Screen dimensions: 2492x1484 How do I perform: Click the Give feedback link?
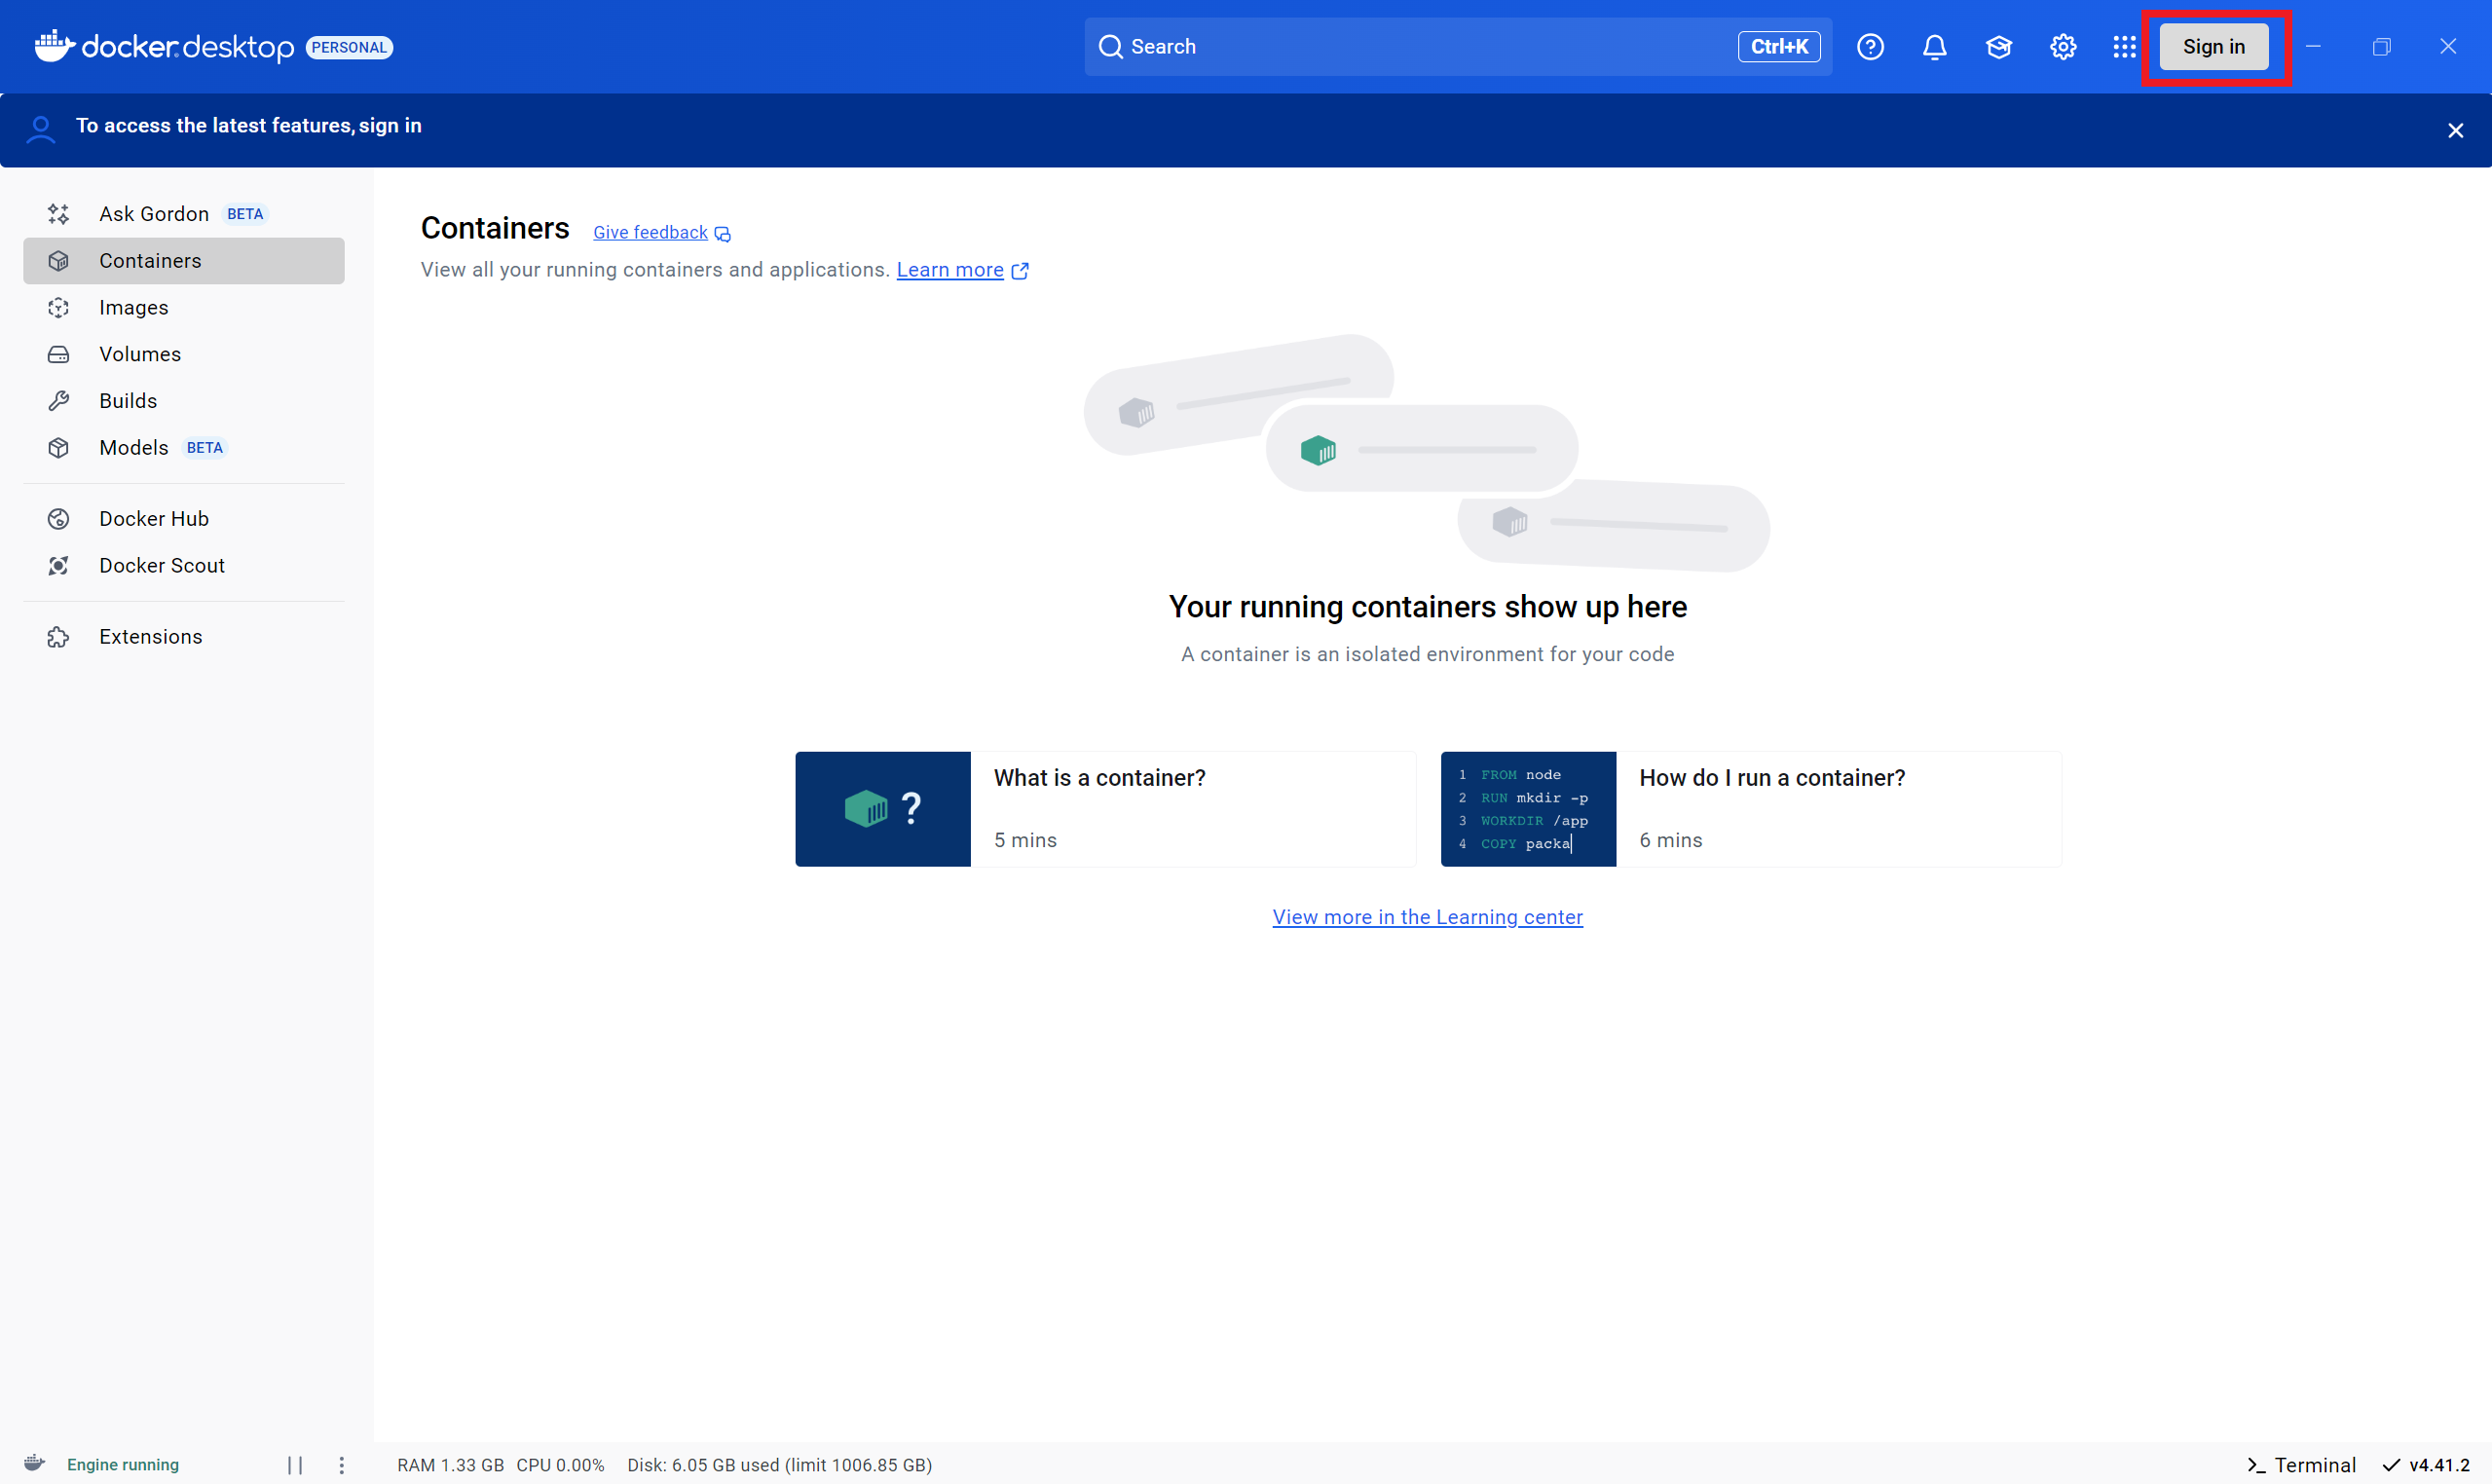click(651, 232)
